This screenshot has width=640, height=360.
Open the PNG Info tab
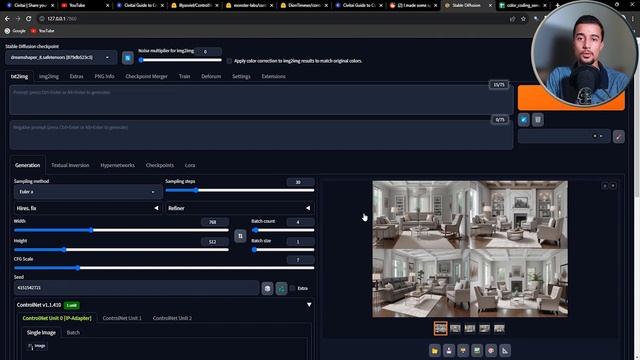104,76
